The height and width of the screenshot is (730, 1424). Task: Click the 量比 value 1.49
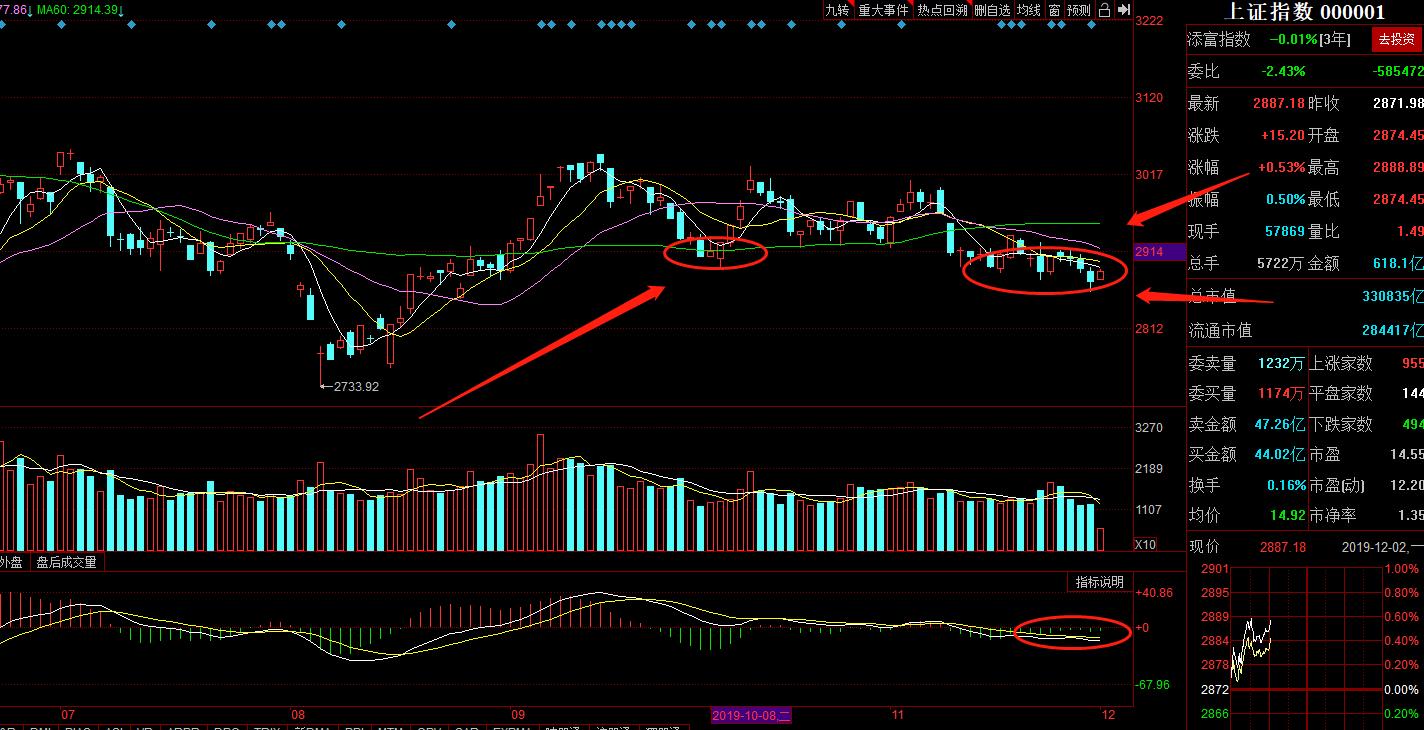click(x=1410, y=231)
